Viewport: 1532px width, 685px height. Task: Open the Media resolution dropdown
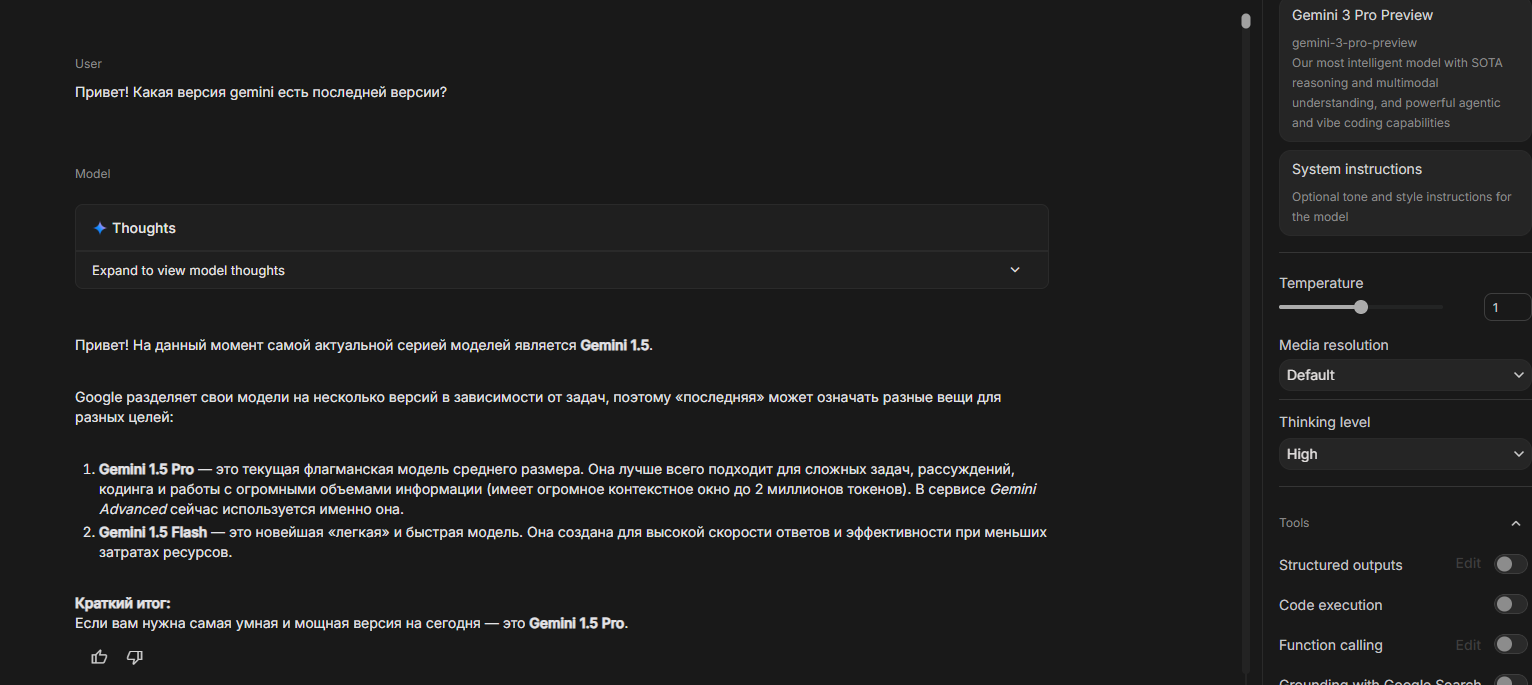click(x=1405, y=375)
